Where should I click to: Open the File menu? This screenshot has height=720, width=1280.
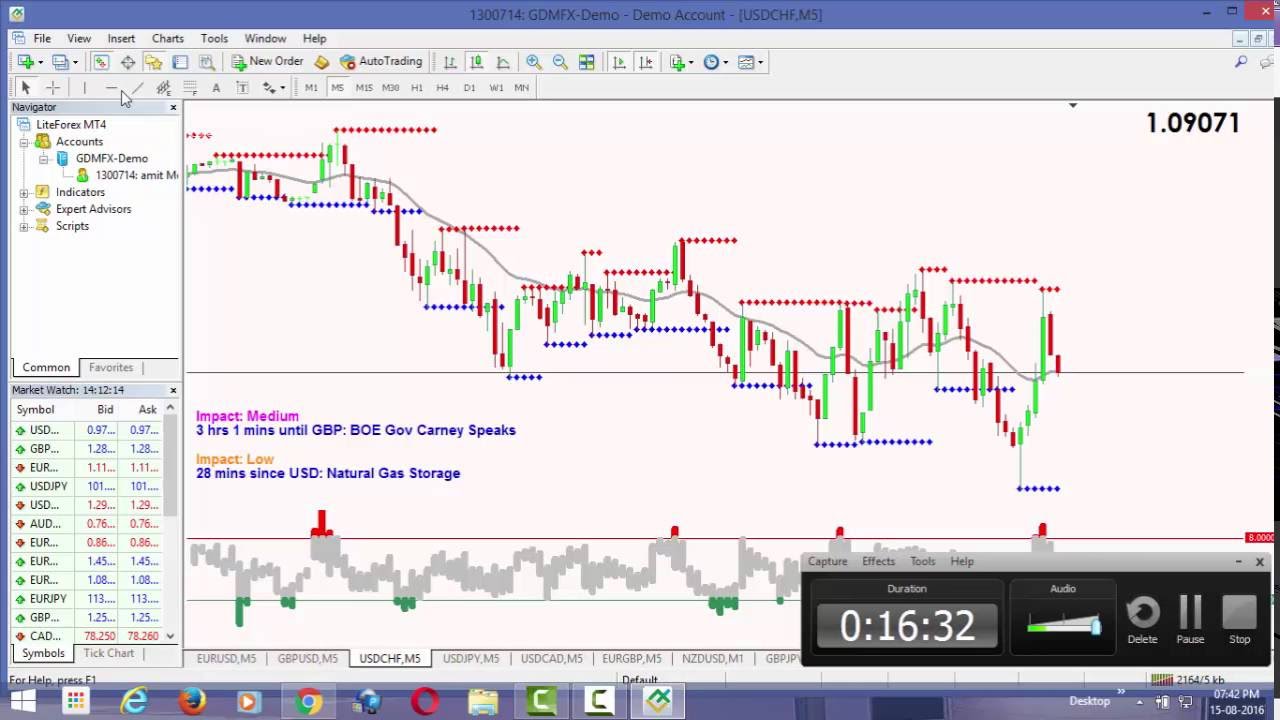(x=42, y=38)
